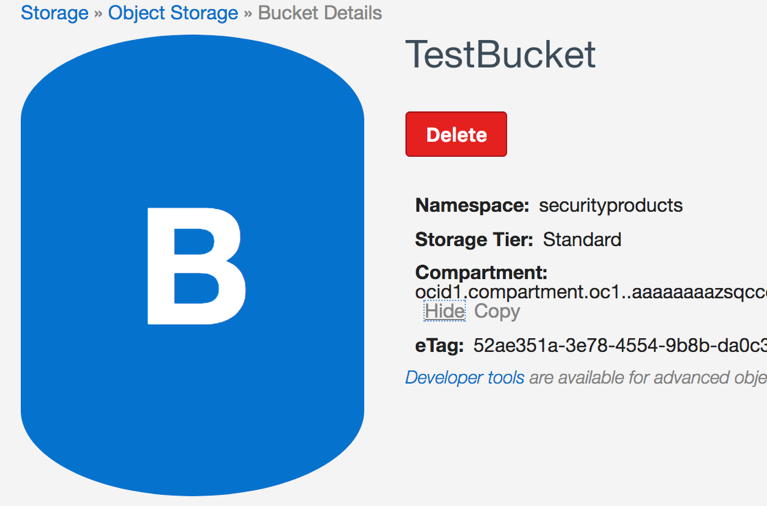Copy the compartment OCID

point(497,311)
